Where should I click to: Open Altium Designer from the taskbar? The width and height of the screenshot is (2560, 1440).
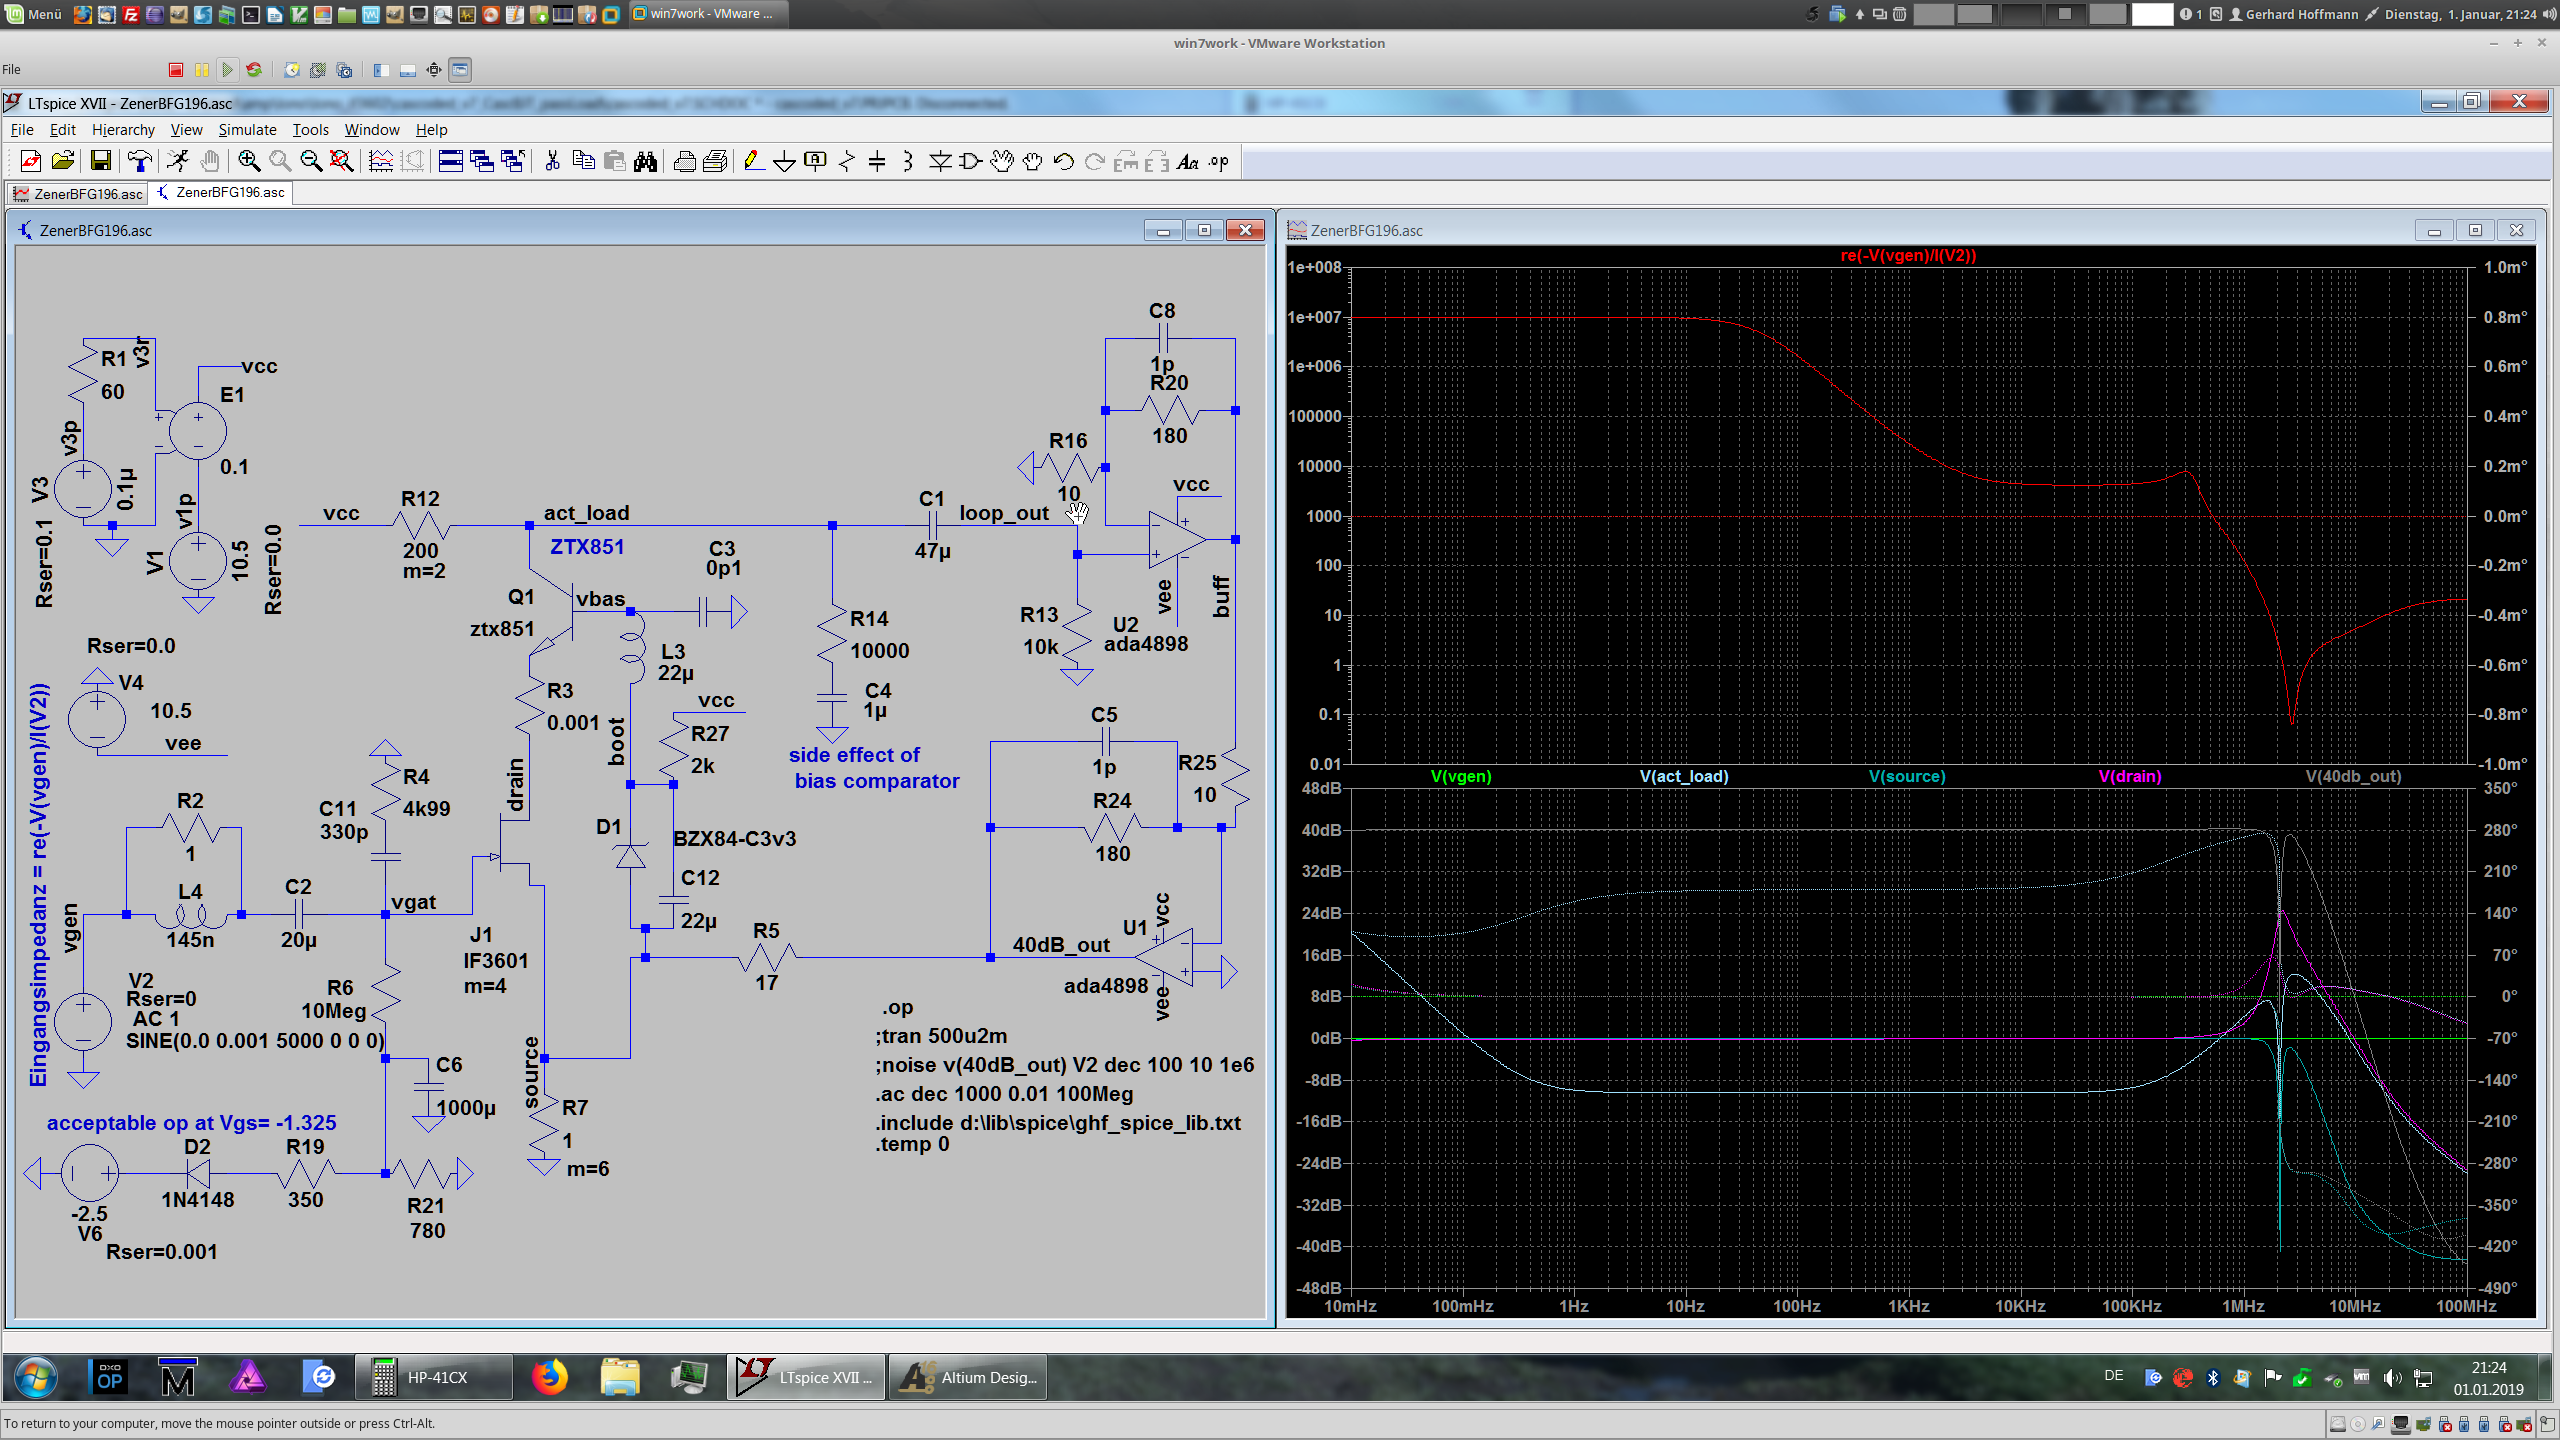[x=968, y=1378]
